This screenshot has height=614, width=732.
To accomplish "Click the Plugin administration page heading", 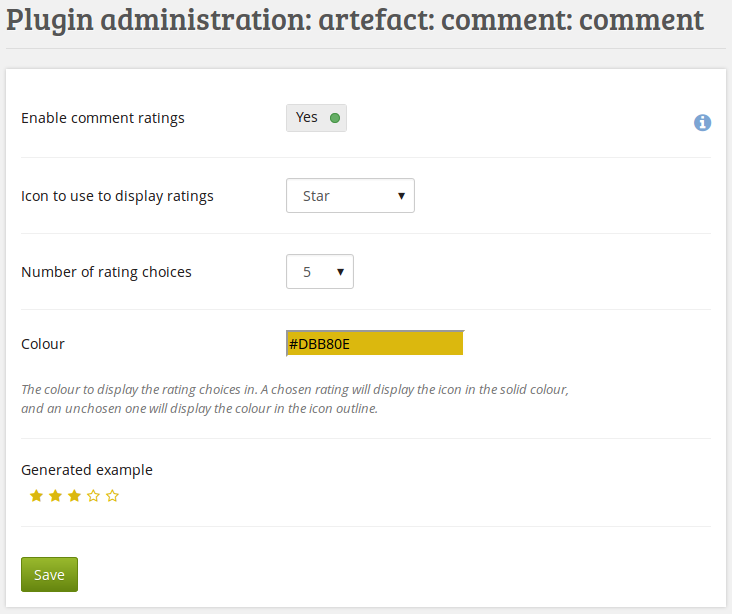I will pos(354,20).
